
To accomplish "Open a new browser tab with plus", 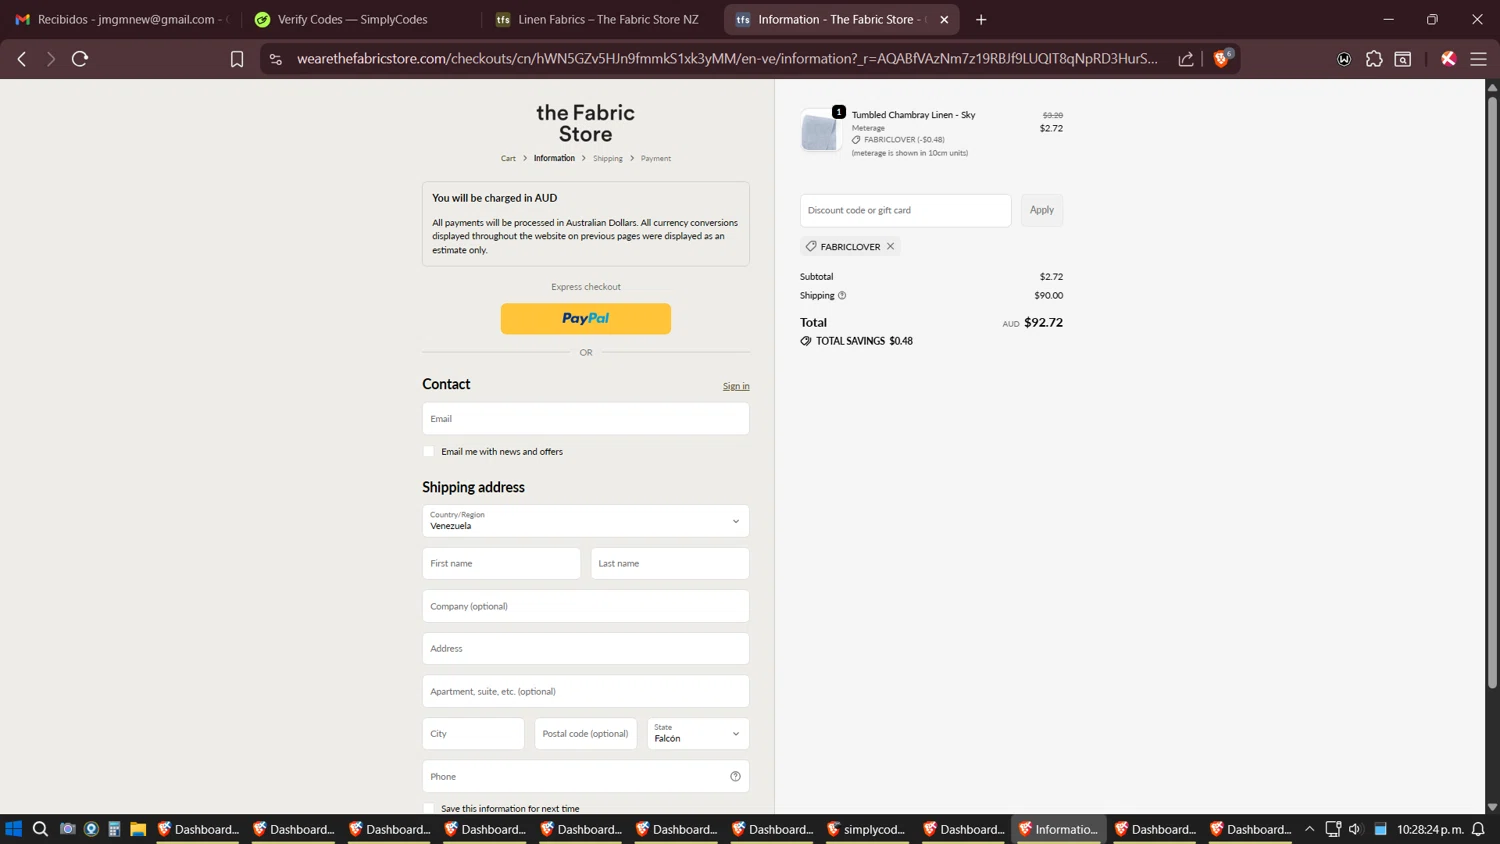I will pos(981,19).
